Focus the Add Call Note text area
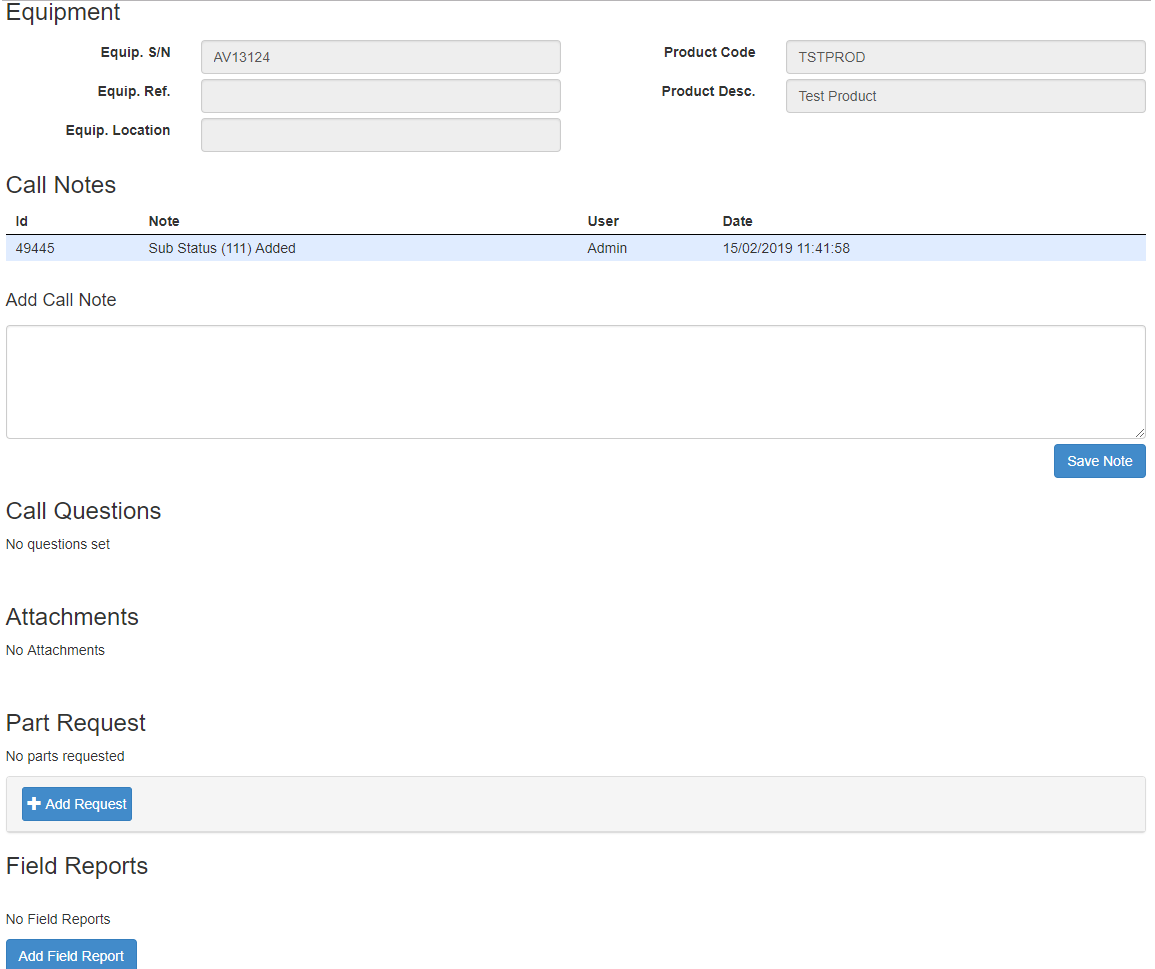Screen dimensions: 1155x969 click(575, 381)
